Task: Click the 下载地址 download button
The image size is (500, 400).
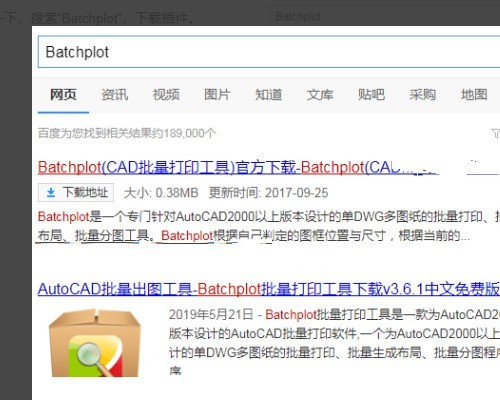Action: (x=76, y=193)
